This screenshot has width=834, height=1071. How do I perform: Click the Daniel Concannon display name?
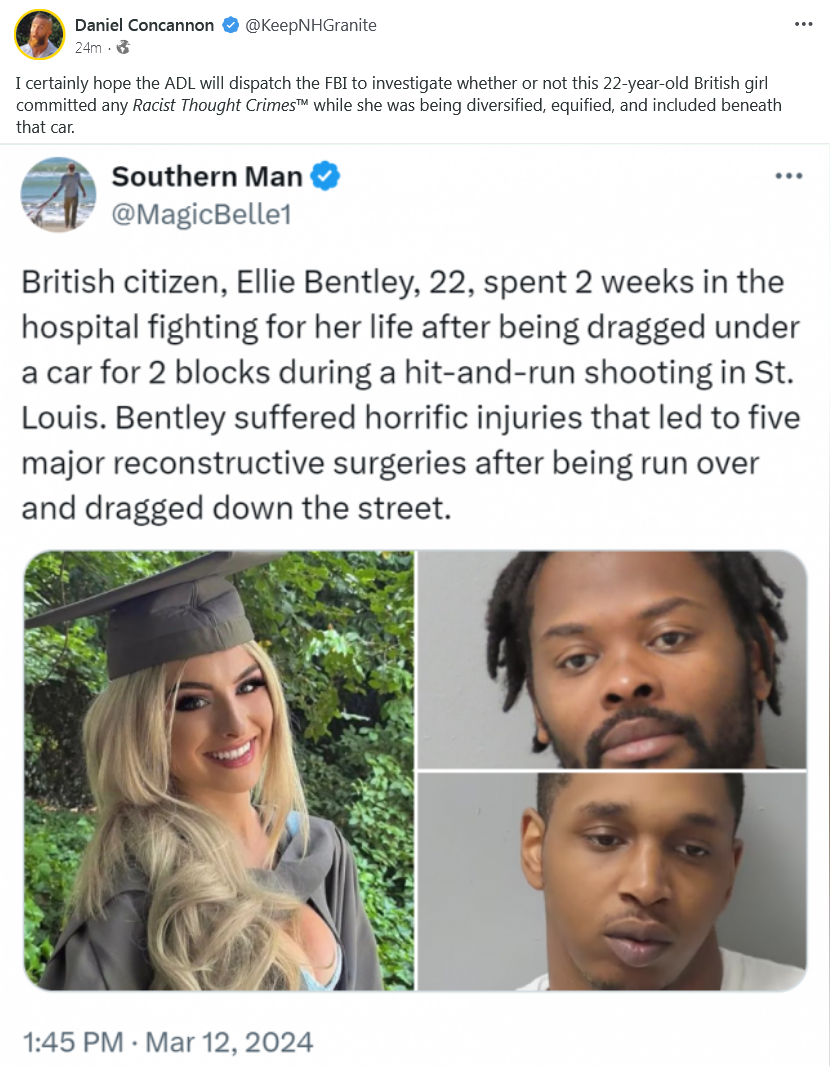coord(144,25)
